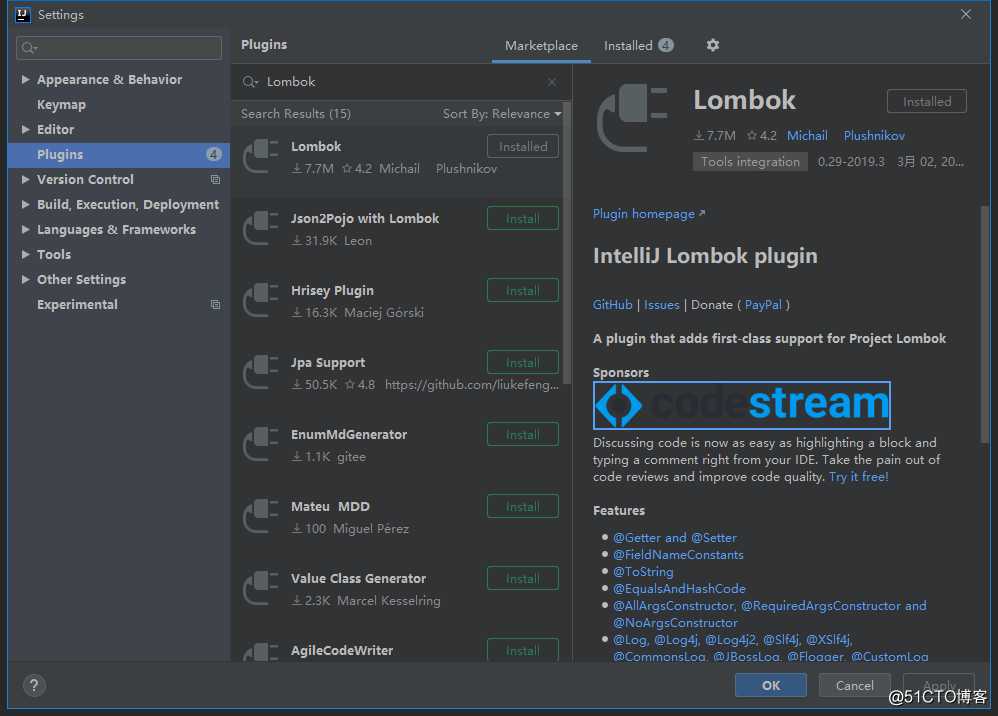The image size is (998, 716).
Task: Install the Mateu MDD plugin
Action: (523, 507)
